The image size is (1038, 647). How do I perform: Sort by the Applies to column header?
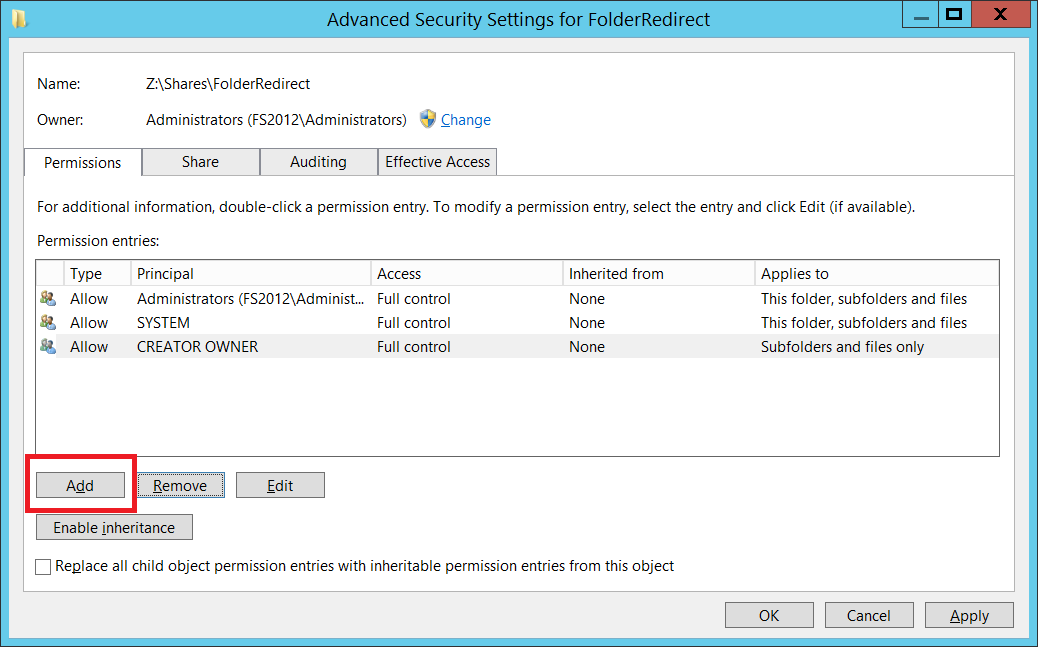coord(876,274)
